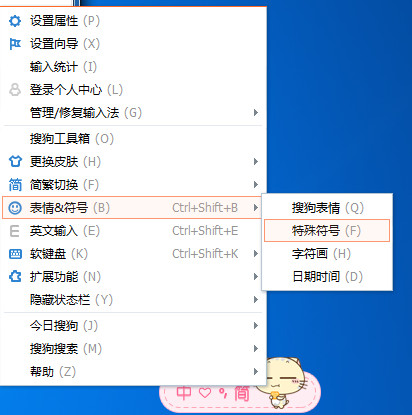Select 特殊符号 in the submenu
This screenshot has height=415, width=412.
pos(327,230)
